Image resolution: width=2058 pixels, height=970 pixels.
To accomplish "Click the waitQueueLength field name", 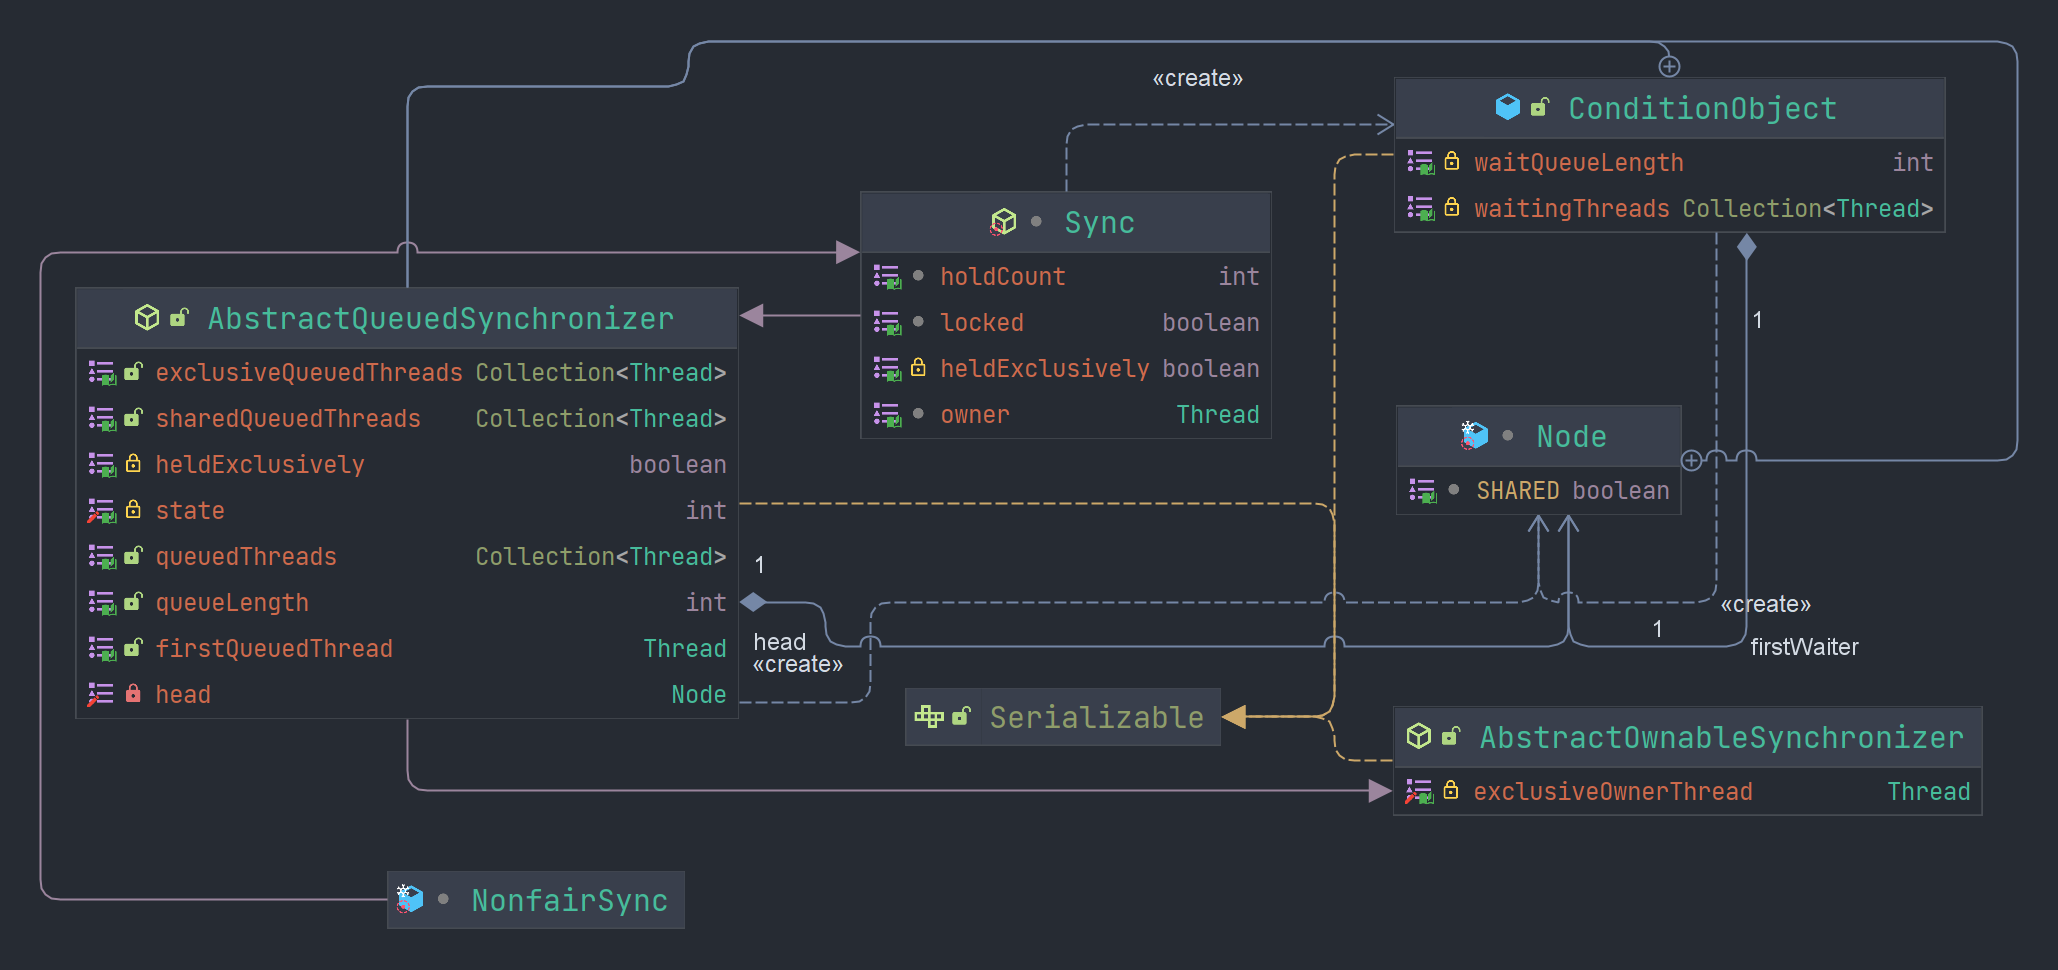I will tap(1579, 163).
